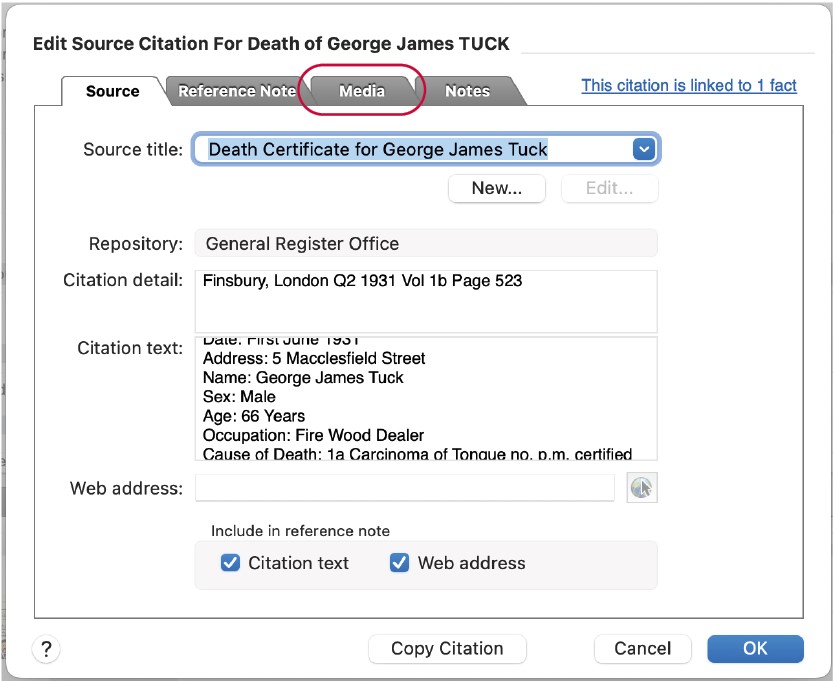
Task: Uncheck the Web address checkbox
Action: click(400, 563)
